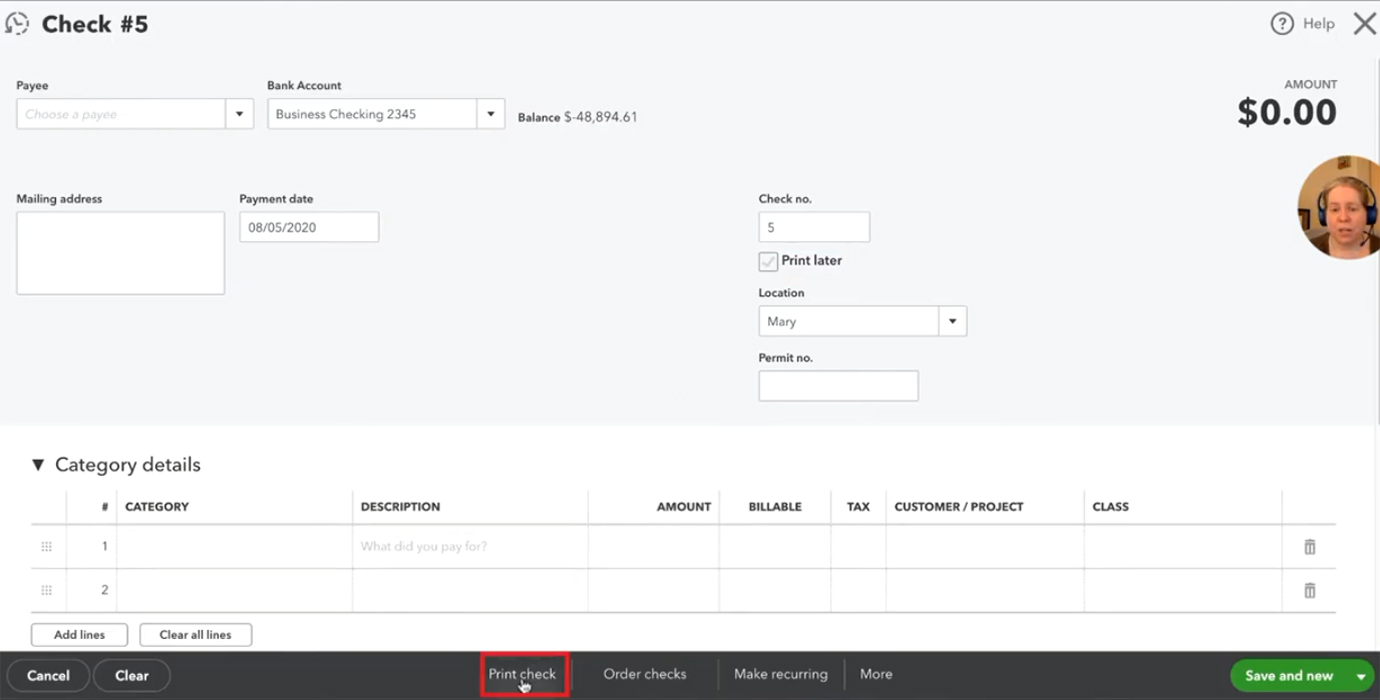The width and height of the screenshot is (1380, 700).
Task: Open the recent transactions clock icon
Action: click(17, 24)
